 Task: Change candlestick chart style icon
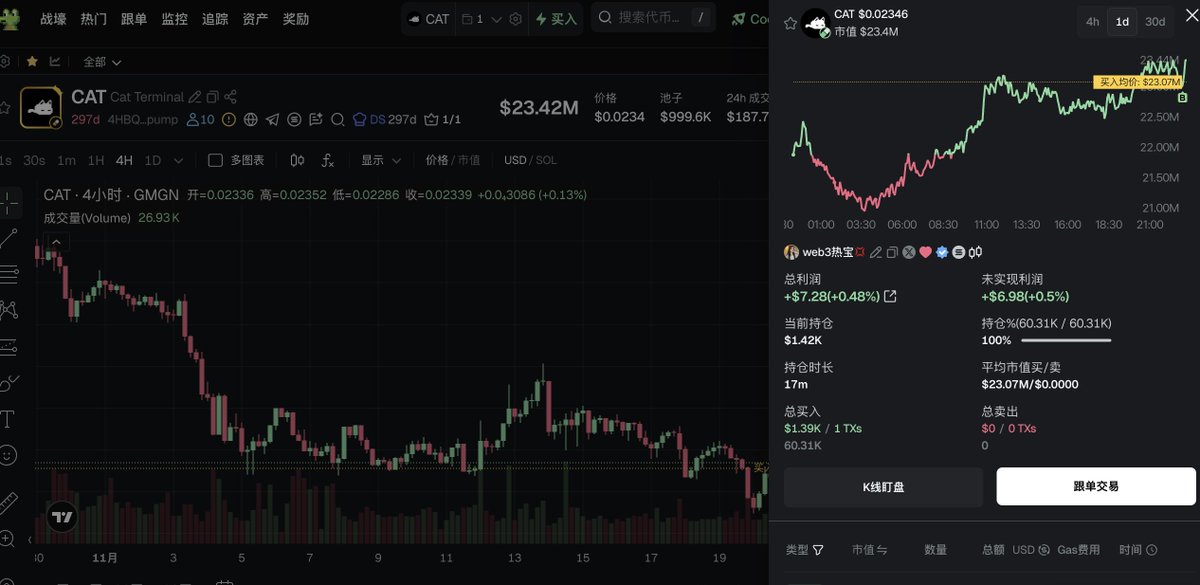tap(297, 160)
